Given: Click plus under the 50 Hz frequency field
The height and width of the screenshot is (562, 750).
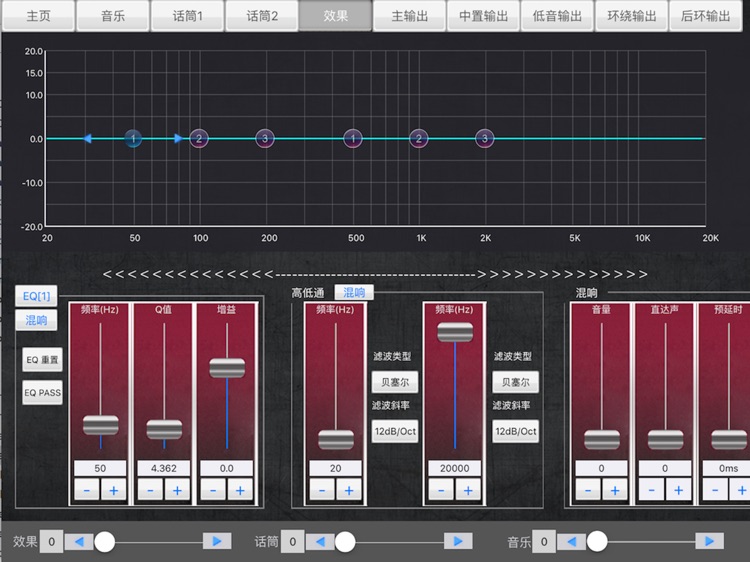Looking at the screenshot, I should [x=113, y=490].
